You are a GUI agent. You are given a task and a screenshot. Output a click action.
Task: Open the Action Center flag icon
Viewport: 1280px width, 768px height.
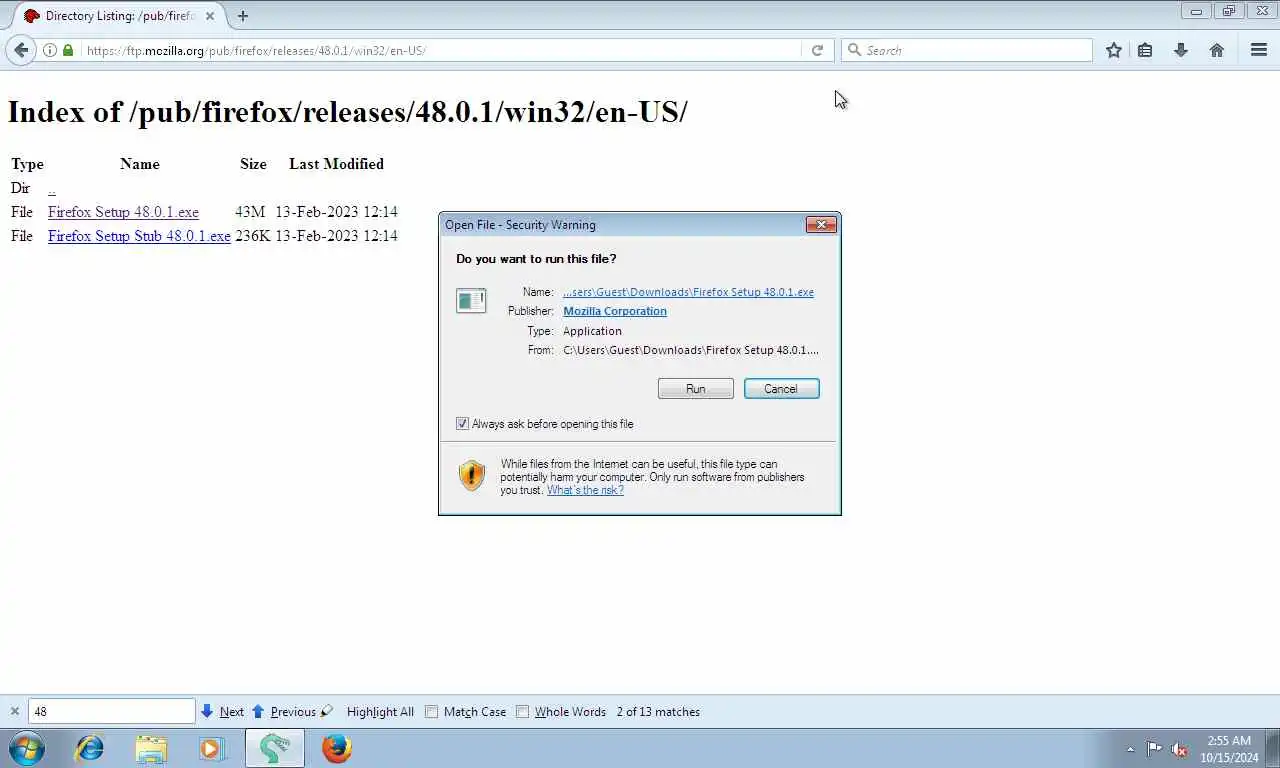point(1154,749)
